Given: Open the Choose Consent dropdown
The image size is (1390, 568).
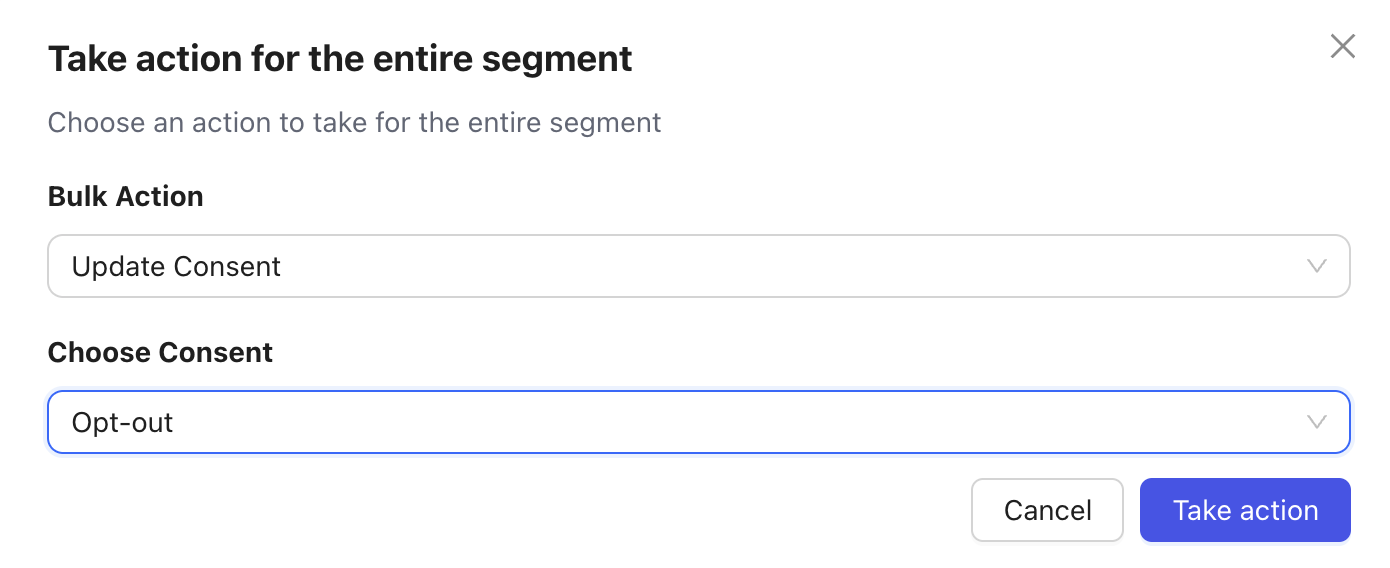Looking at the screenshot, I should pos(698,422).
